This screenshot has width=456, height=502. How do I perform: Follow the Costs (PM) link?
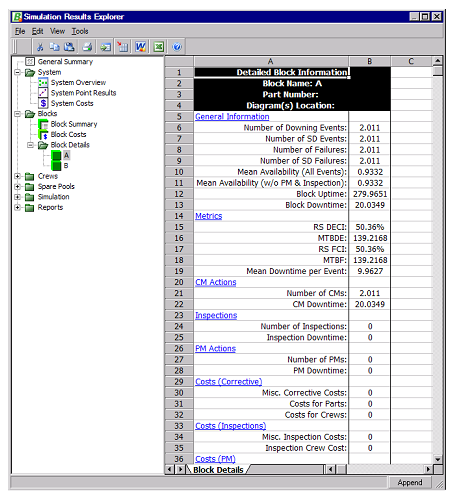coord(215,459)
